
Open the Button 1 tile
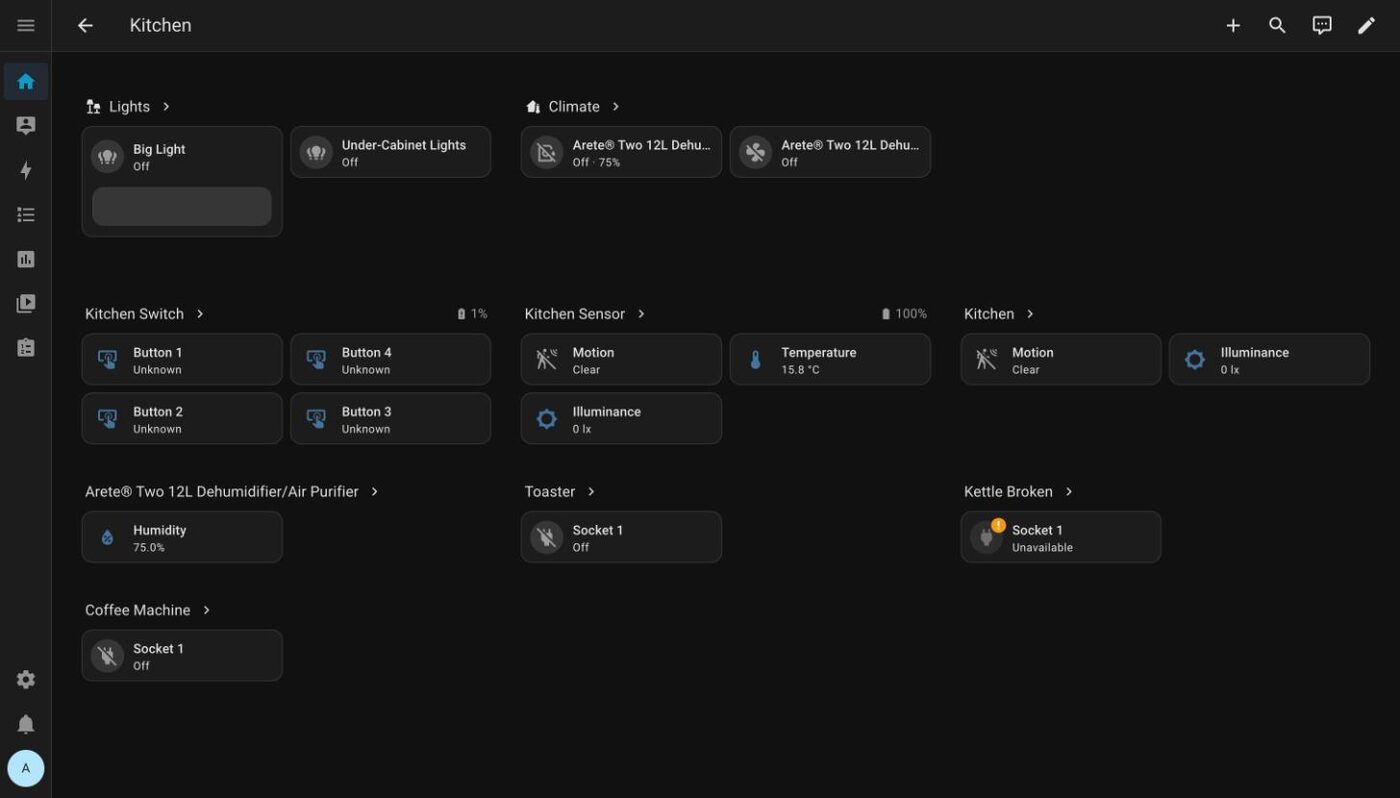click(182, 360)
